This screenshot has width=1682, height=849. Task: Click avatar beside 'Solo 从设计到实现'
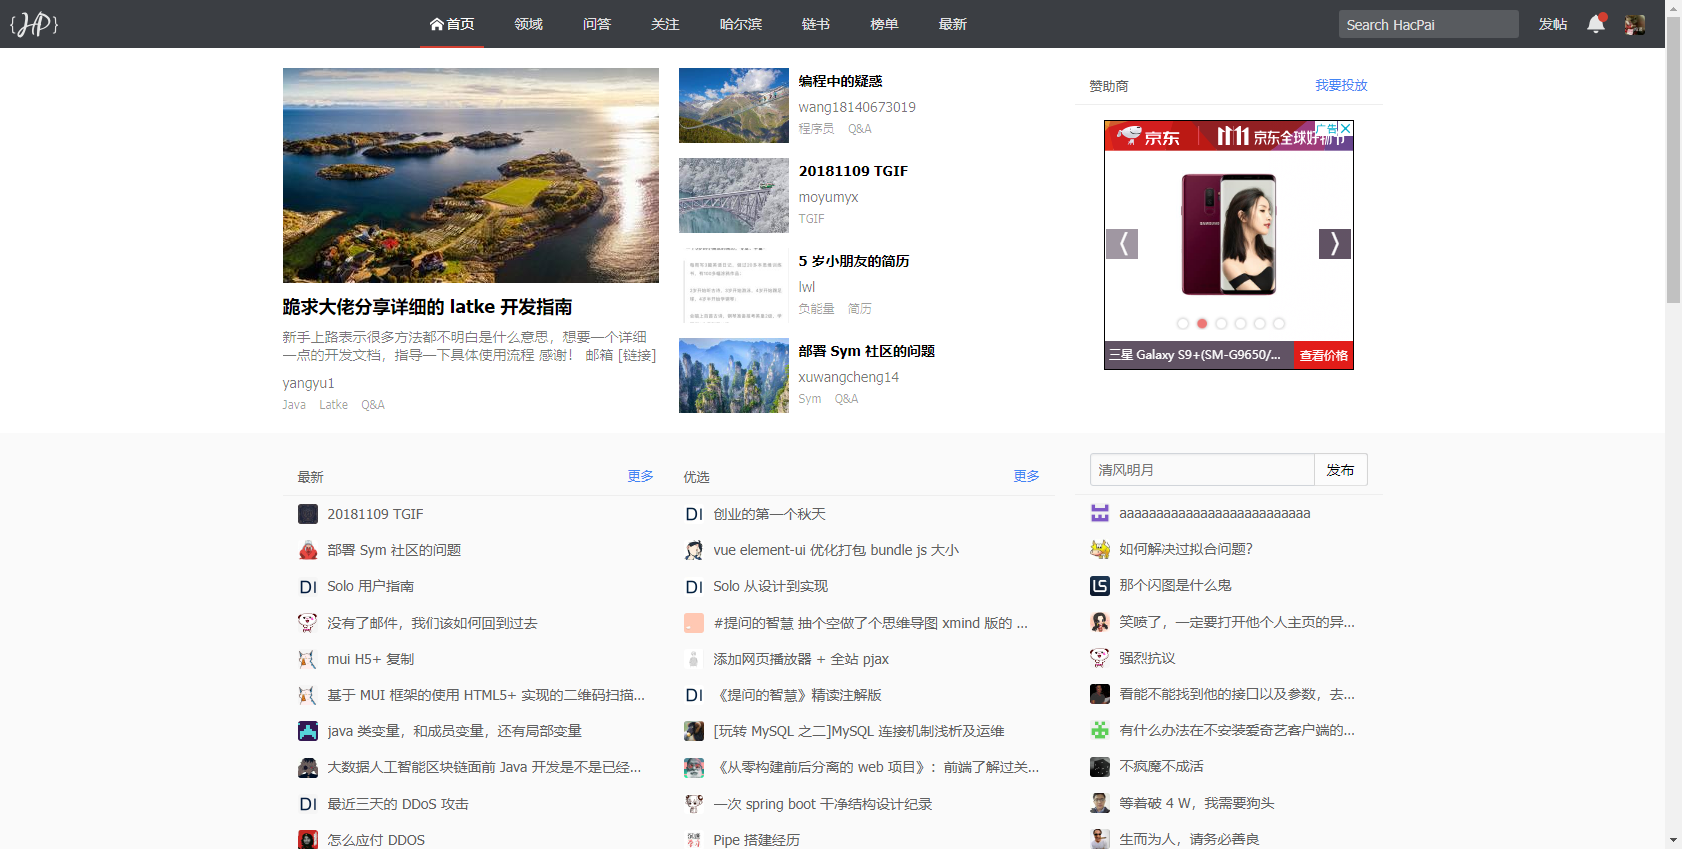tap(694, 587)
